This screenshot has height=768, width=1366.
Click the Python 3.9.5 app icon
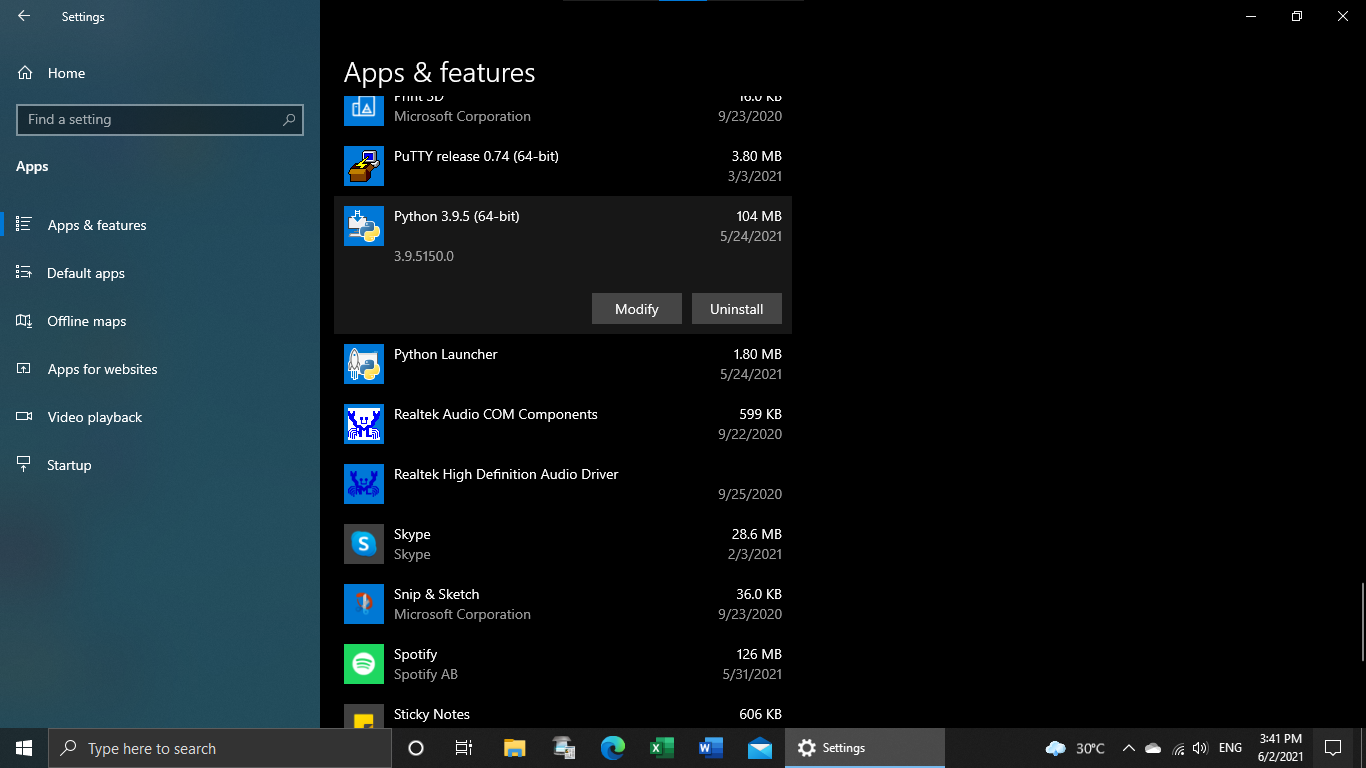[x=363, y=225]
